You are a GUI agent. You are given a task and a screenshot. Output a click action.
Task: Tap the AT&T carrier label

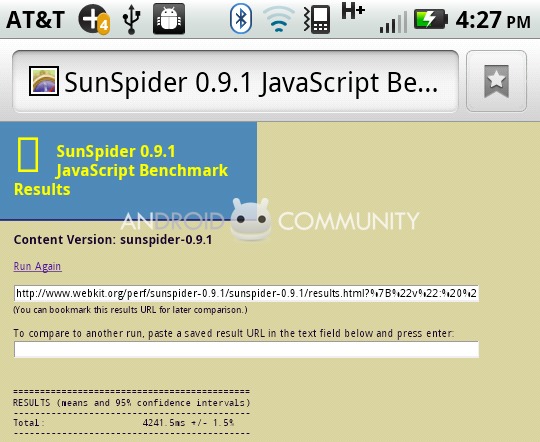(x=35, y=20)
